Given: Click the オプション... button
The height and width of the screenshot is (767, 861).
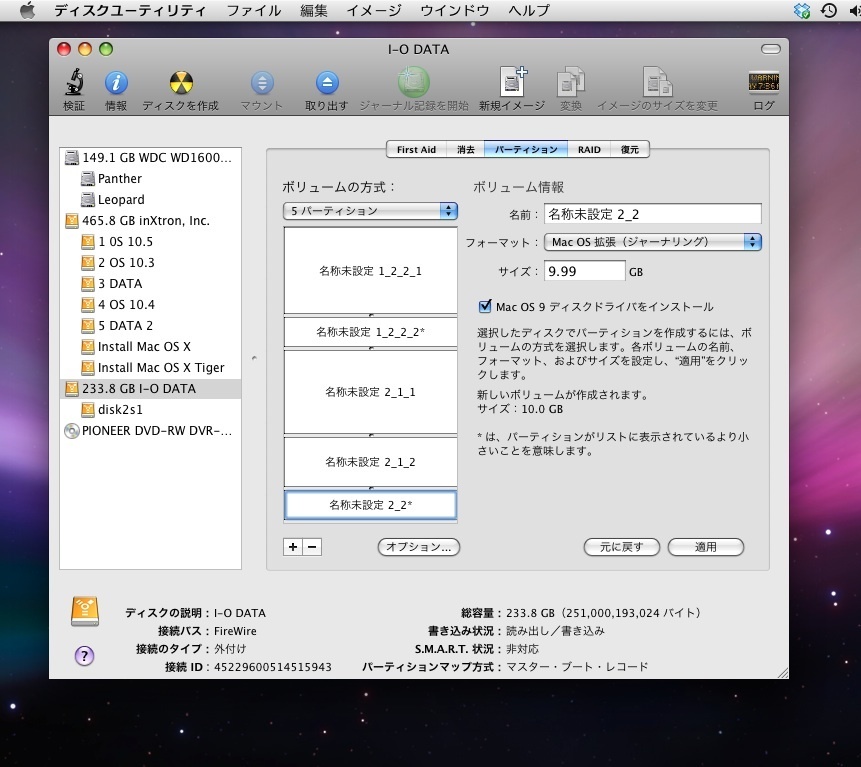Looking at the screenshot, I should pyautogui.click(x=418, y=547).
